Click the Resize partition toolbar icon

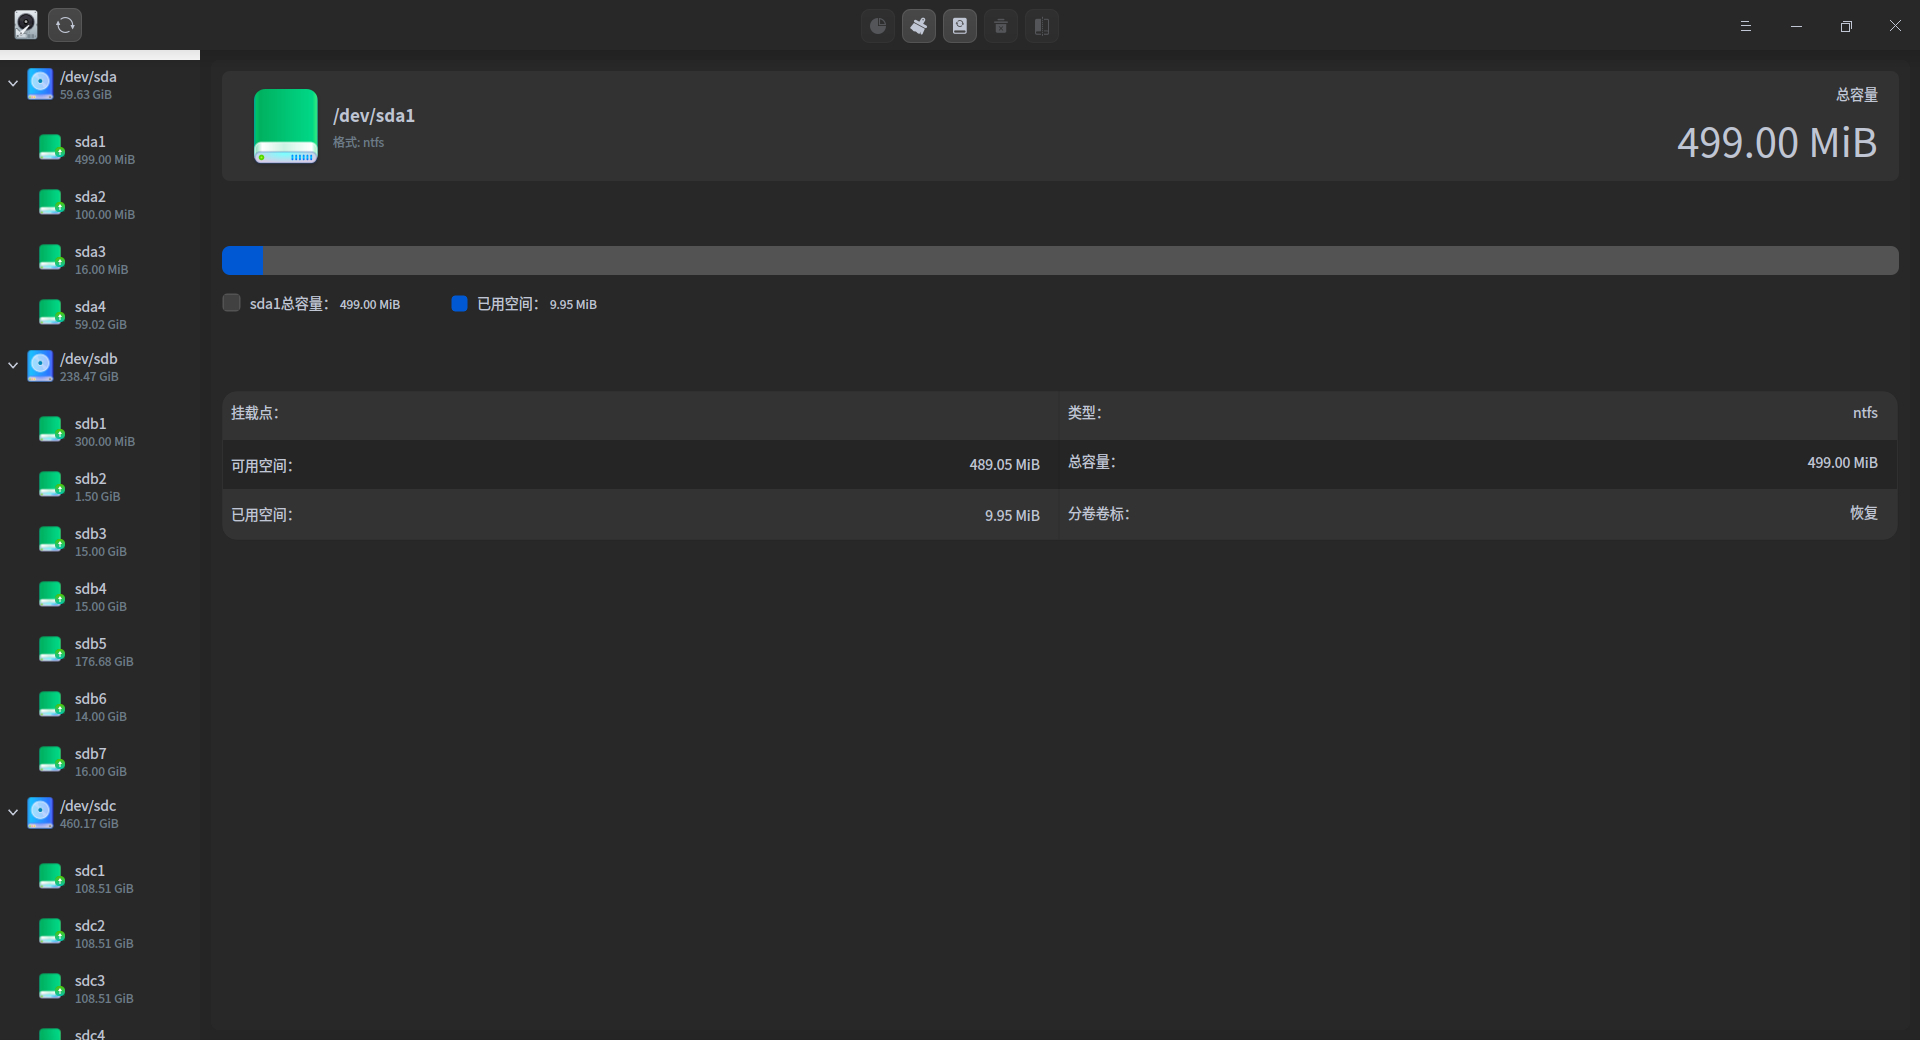1042,26
